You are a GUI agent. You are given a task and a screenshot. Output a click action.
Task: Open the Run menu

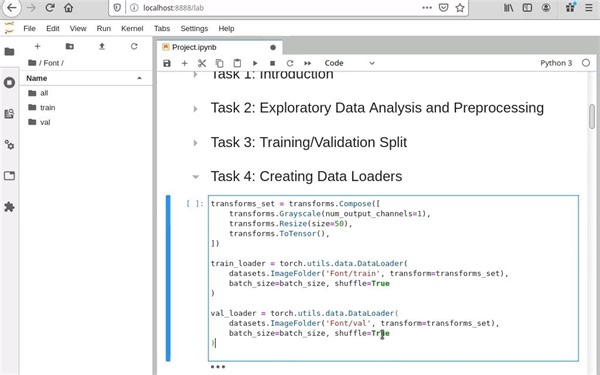104,28
